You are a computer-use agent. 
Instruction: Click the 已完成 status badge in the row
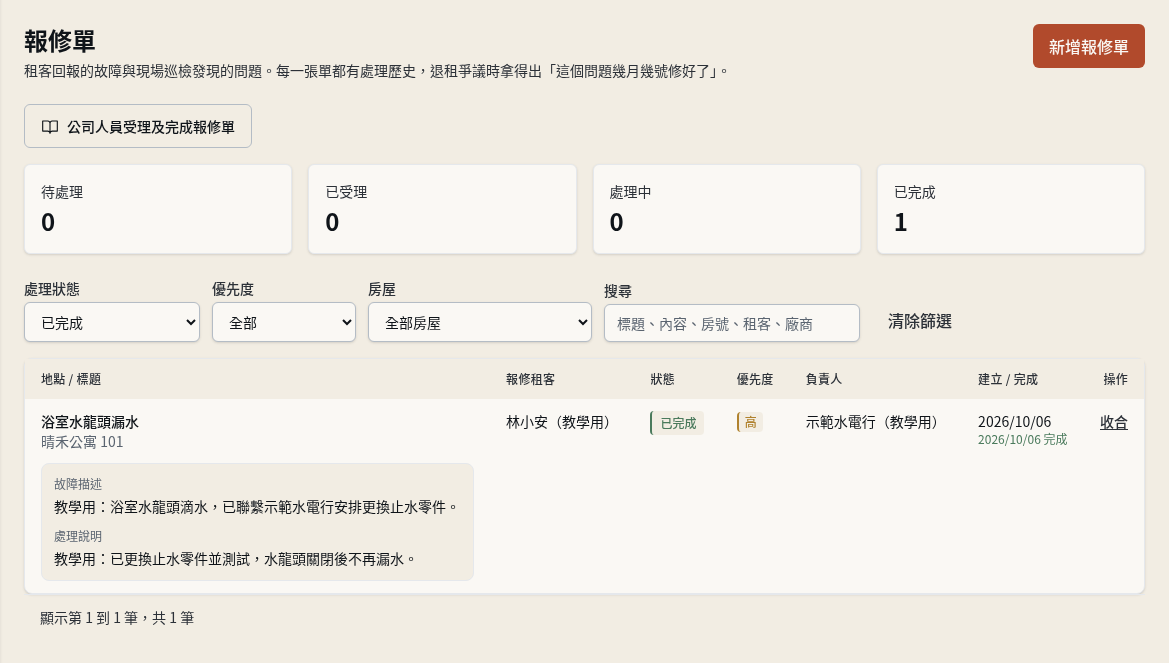pos(677,423)
